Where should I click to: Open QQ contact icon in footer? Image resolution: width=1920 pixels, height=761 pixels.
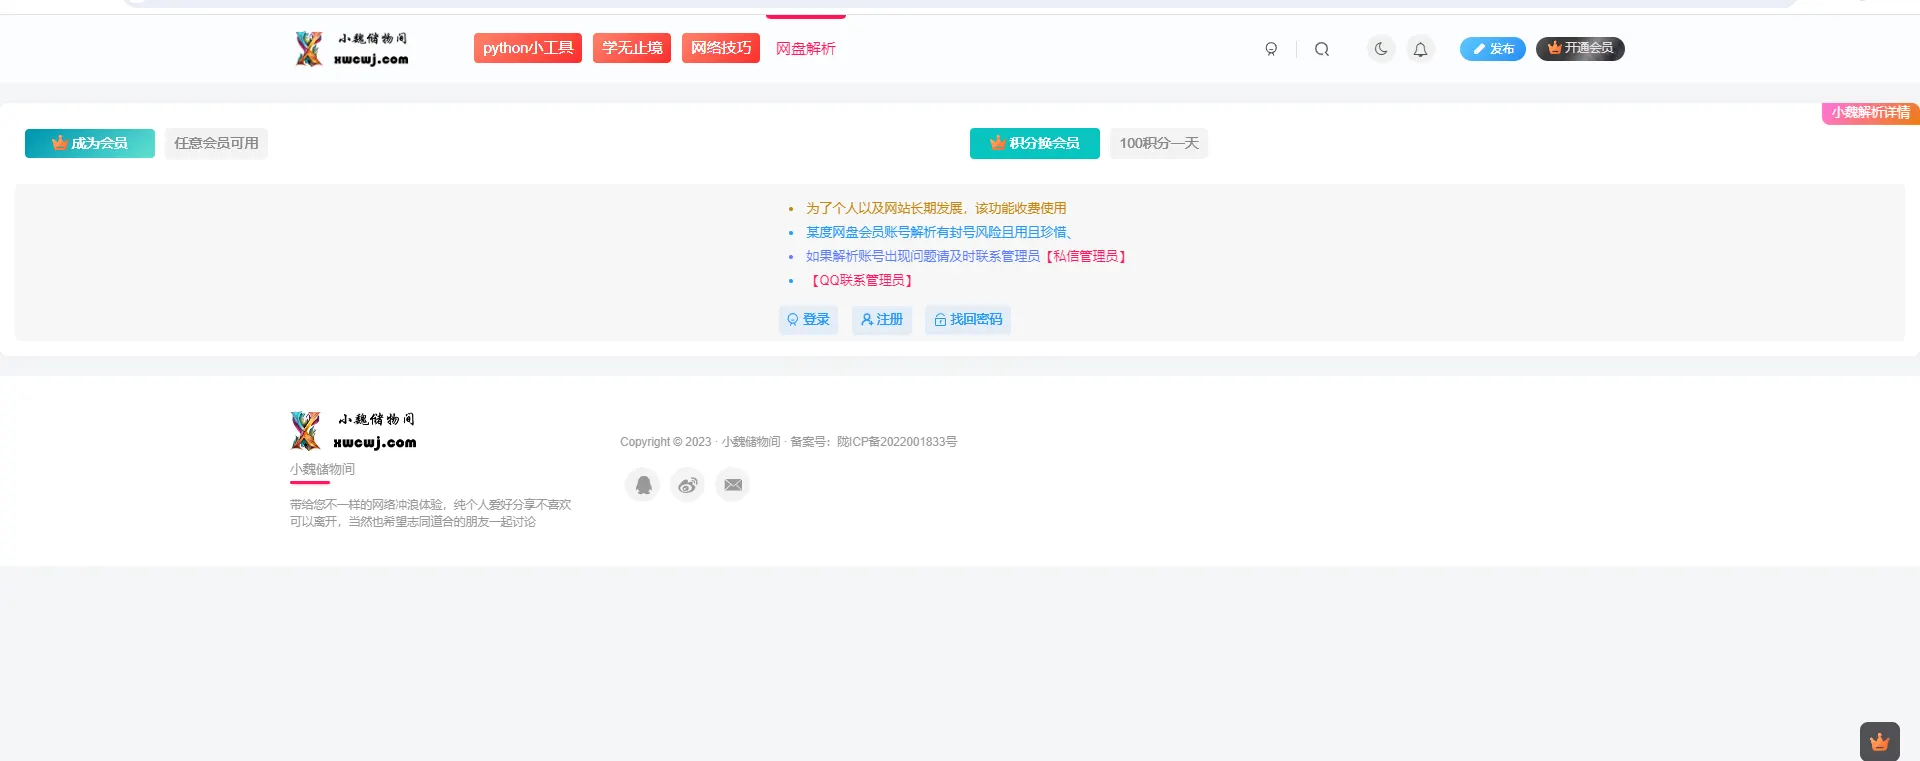pos(643,485)
